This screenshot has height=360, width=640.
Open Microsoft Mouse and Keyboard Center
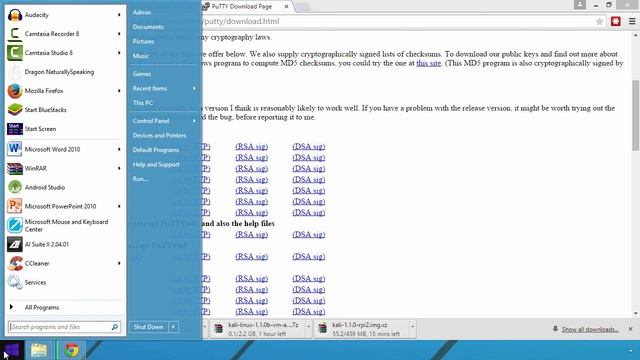tap(64, 225)
